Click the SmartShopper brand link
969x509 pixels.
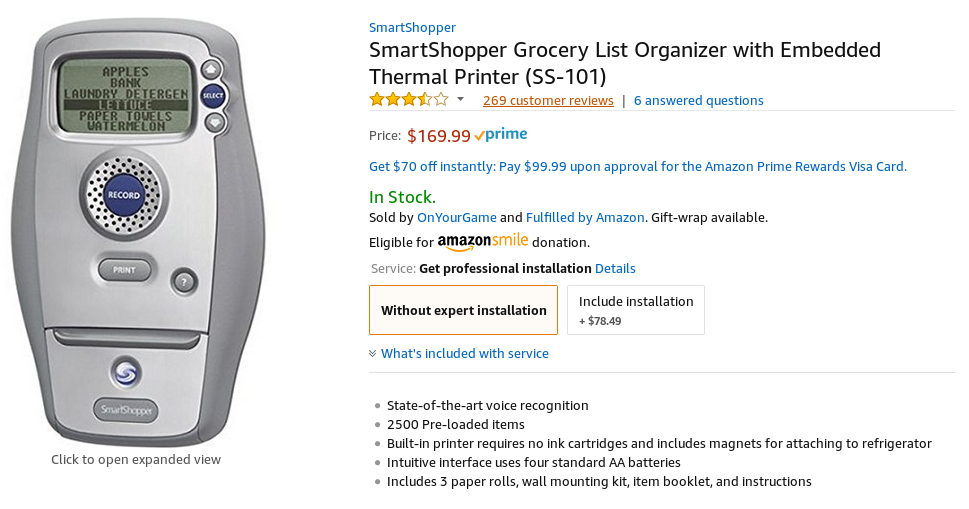412,27
